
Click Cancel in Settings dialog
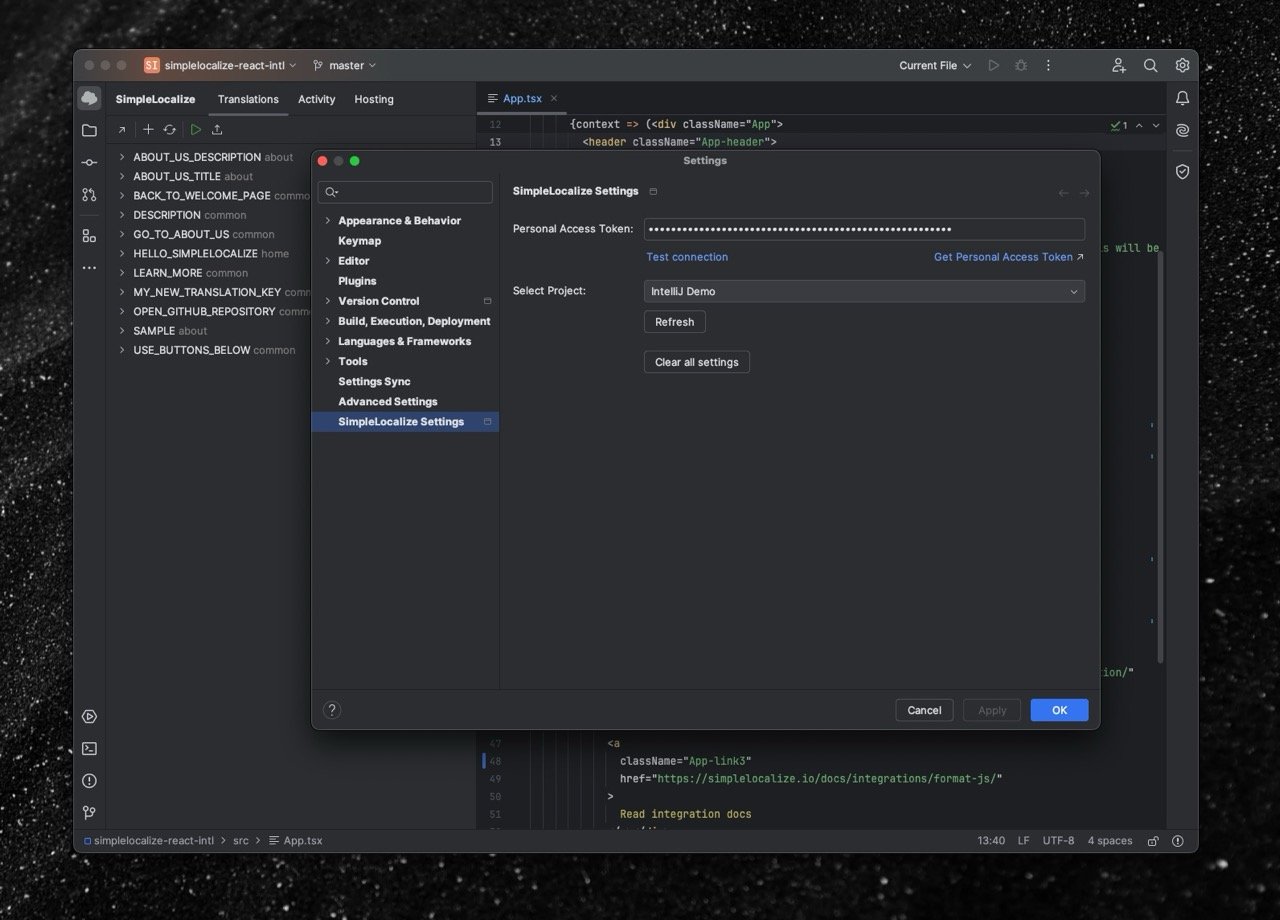[x=924, y=710]
